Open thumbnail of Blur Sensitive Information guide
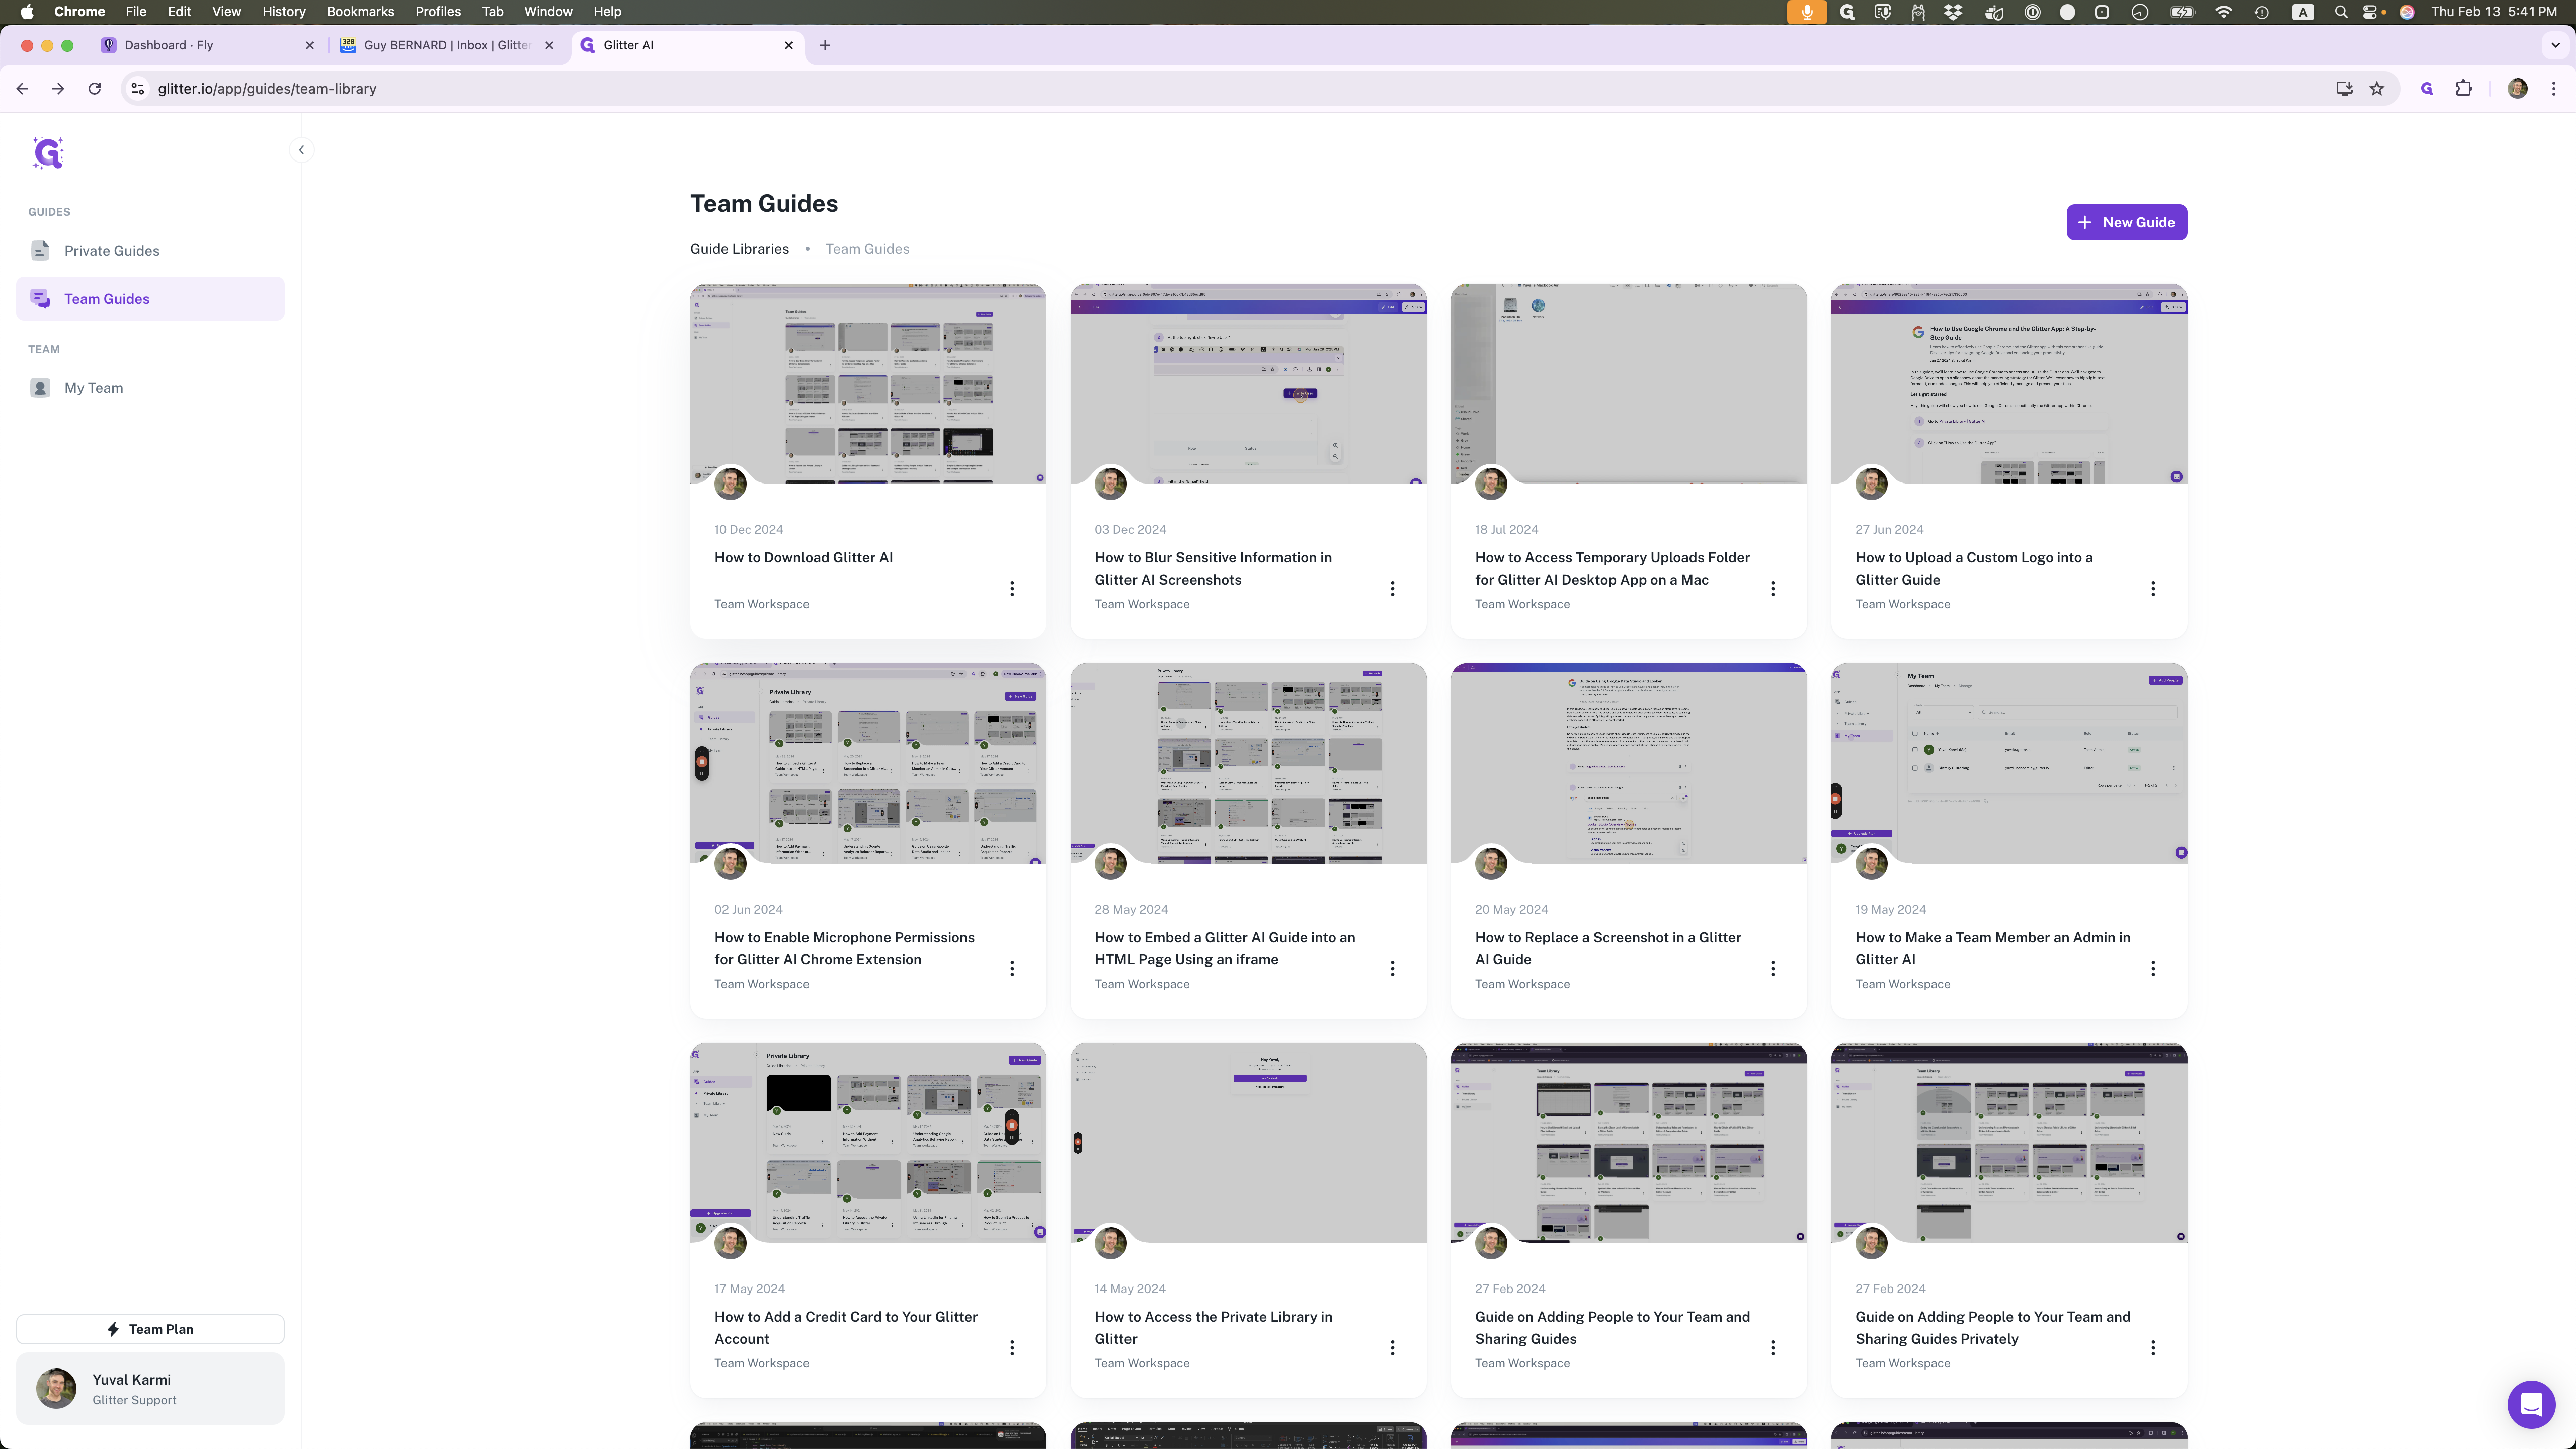This screenshot has width=2576, height=1449. tap(1248, 384)
